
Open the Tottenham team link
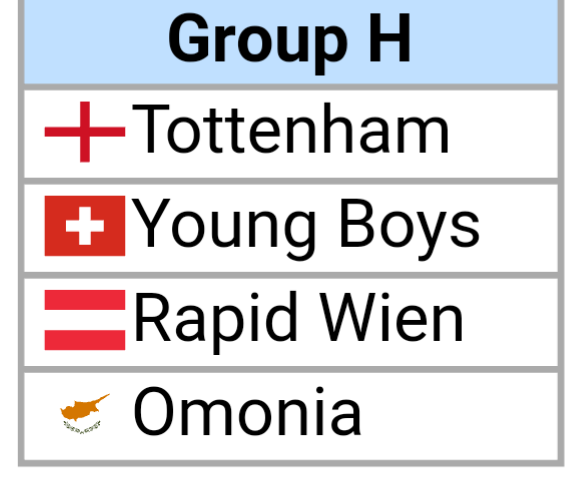(291, 129)
